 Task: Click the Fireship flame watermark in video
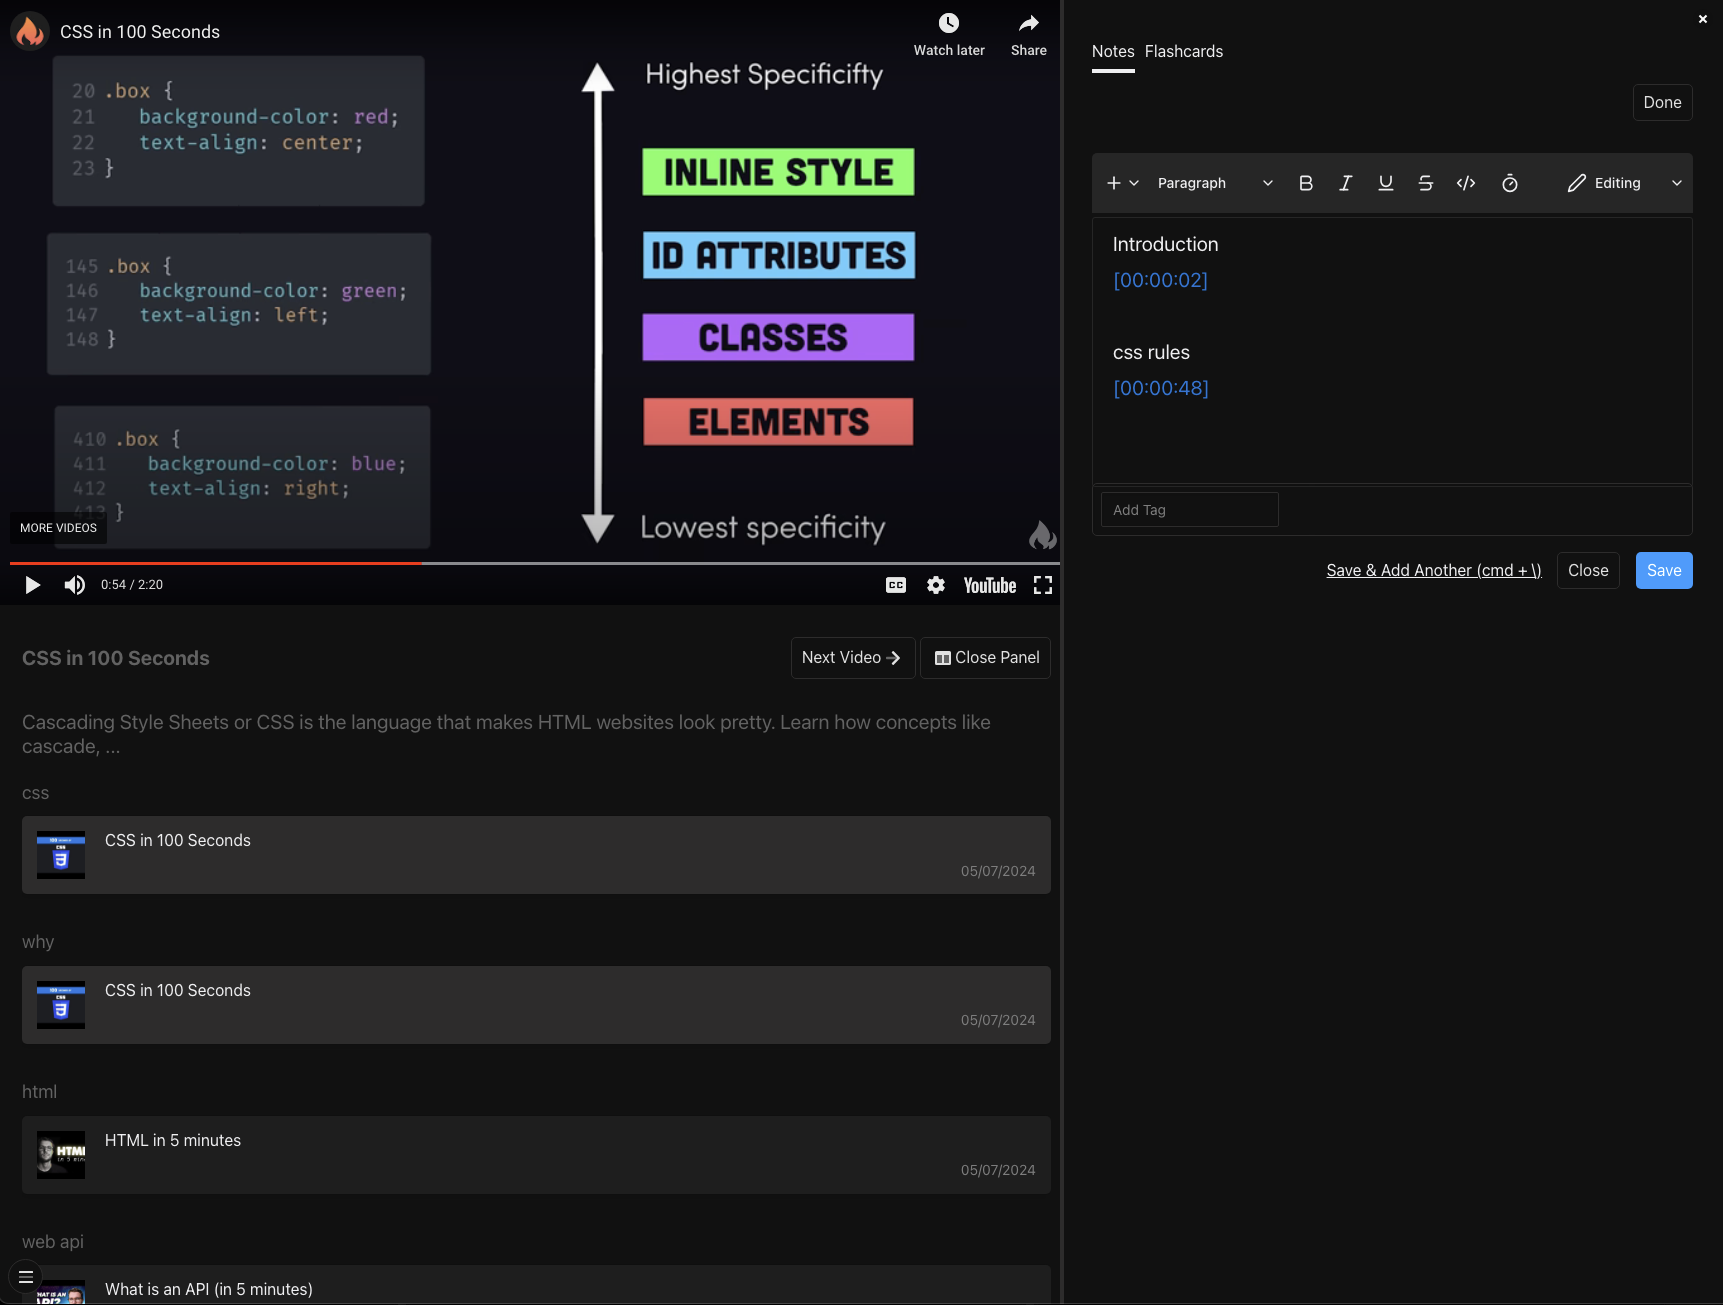pyautogui.click(x=1042, y=536)
